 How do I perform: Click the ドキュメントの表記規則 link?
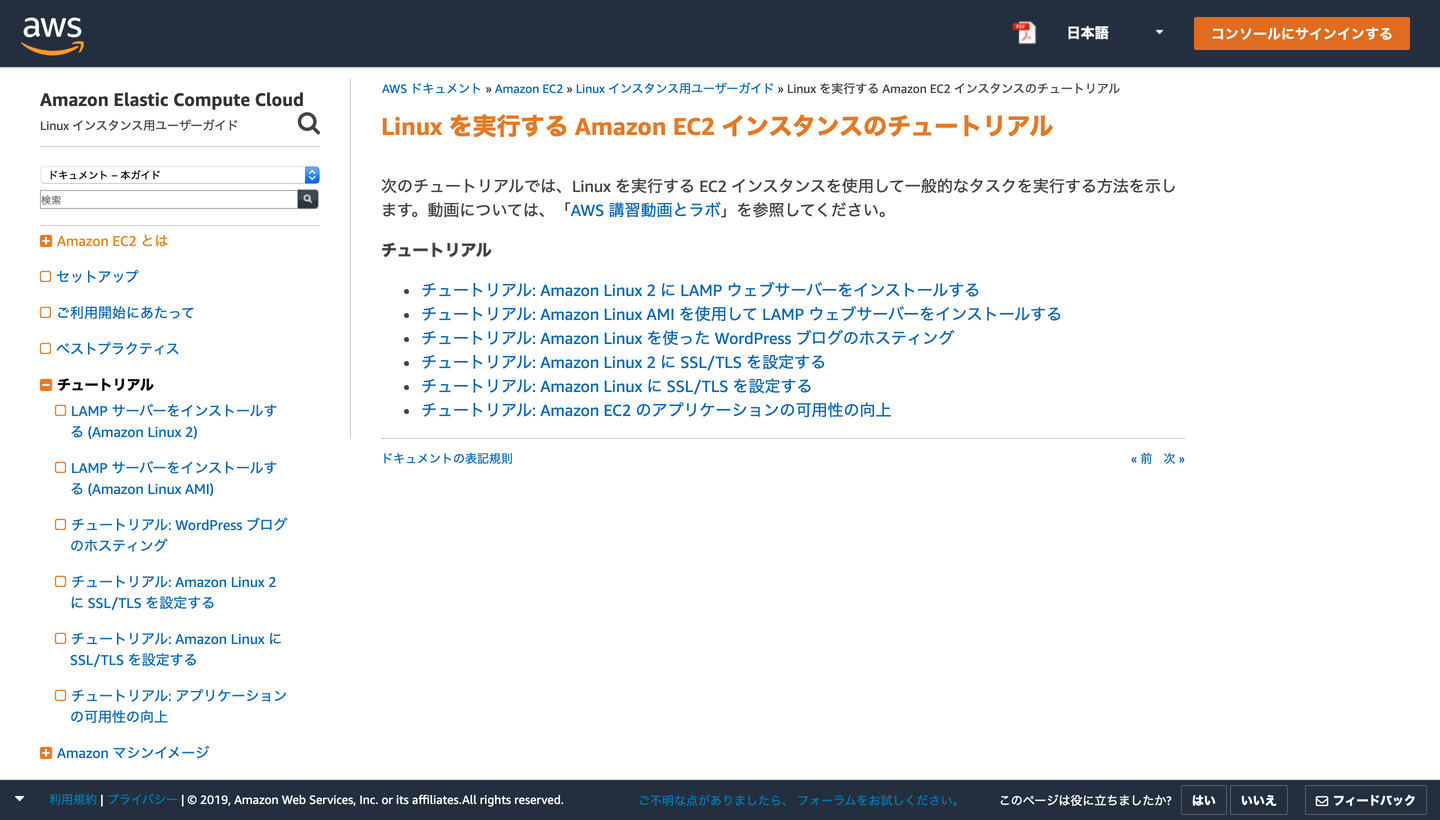click(x=447, y=459)
